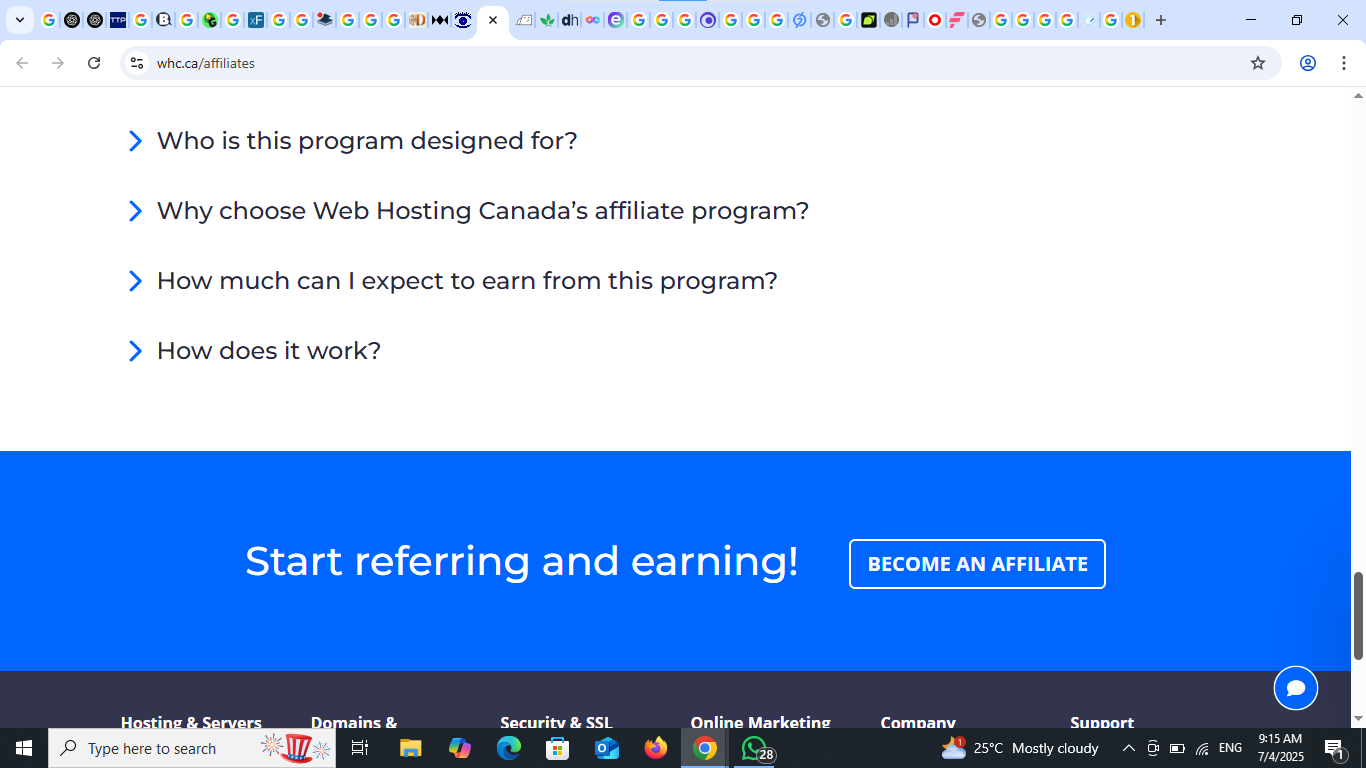Check the battery status tray icon
This screenshot has height=768, width=1366.
click(1177, 748)
